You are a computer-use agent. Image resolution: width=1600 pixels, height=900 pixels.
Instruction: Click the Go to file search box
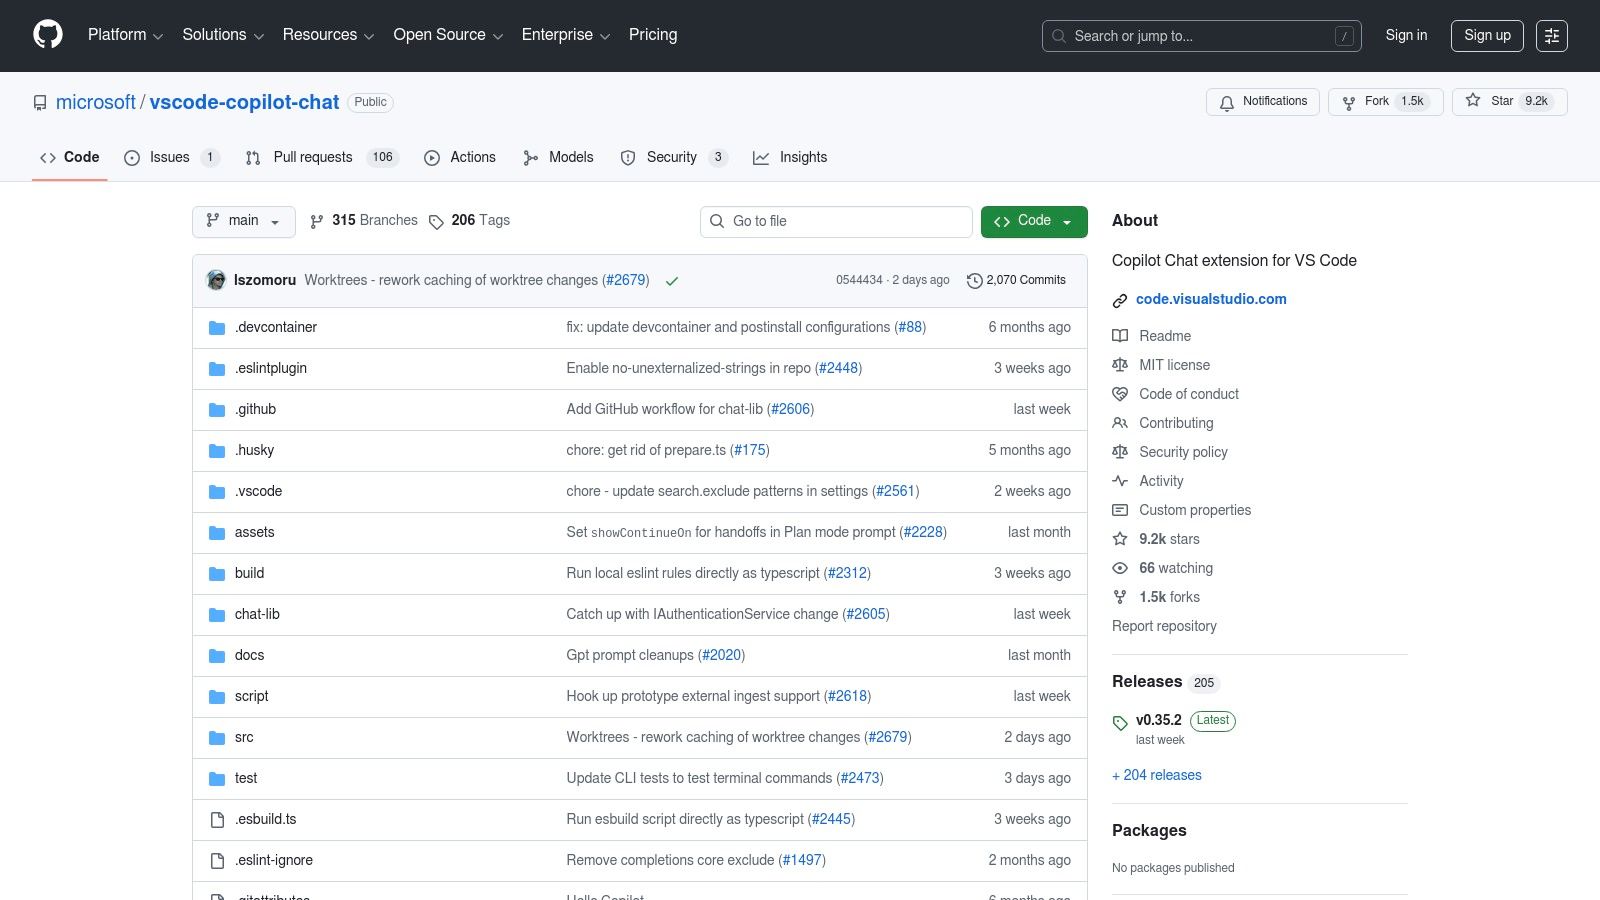coord(836,221)
